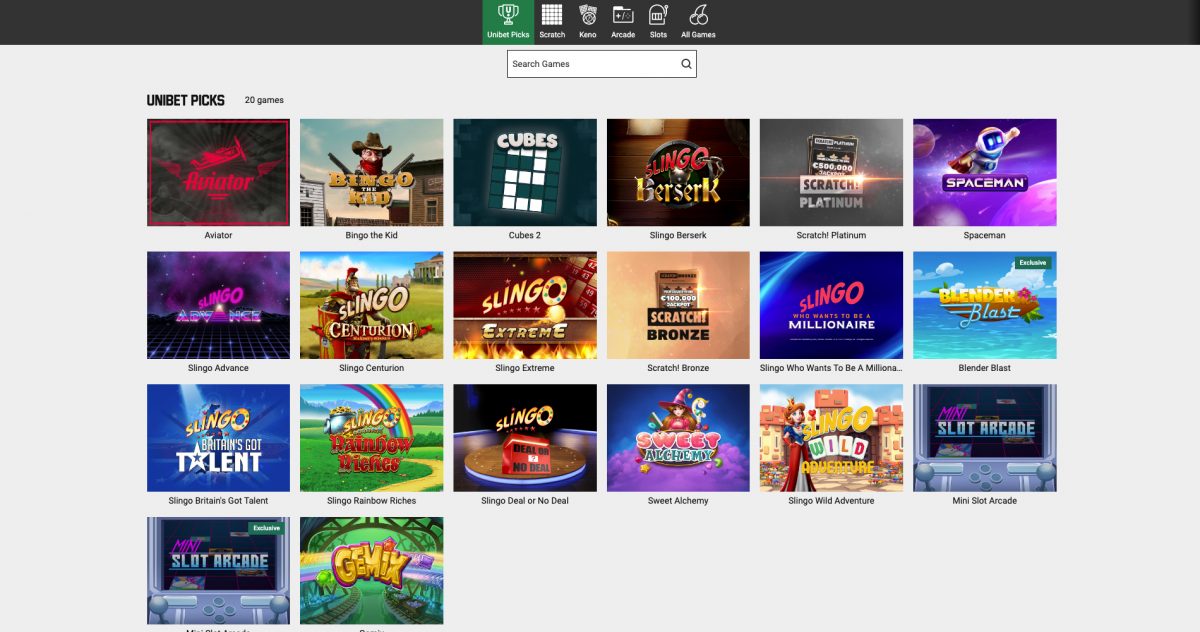Screen dimensions: 1200x632
Task: Click the "Cubes 2" title caption
Action: [x=525, y=235]
